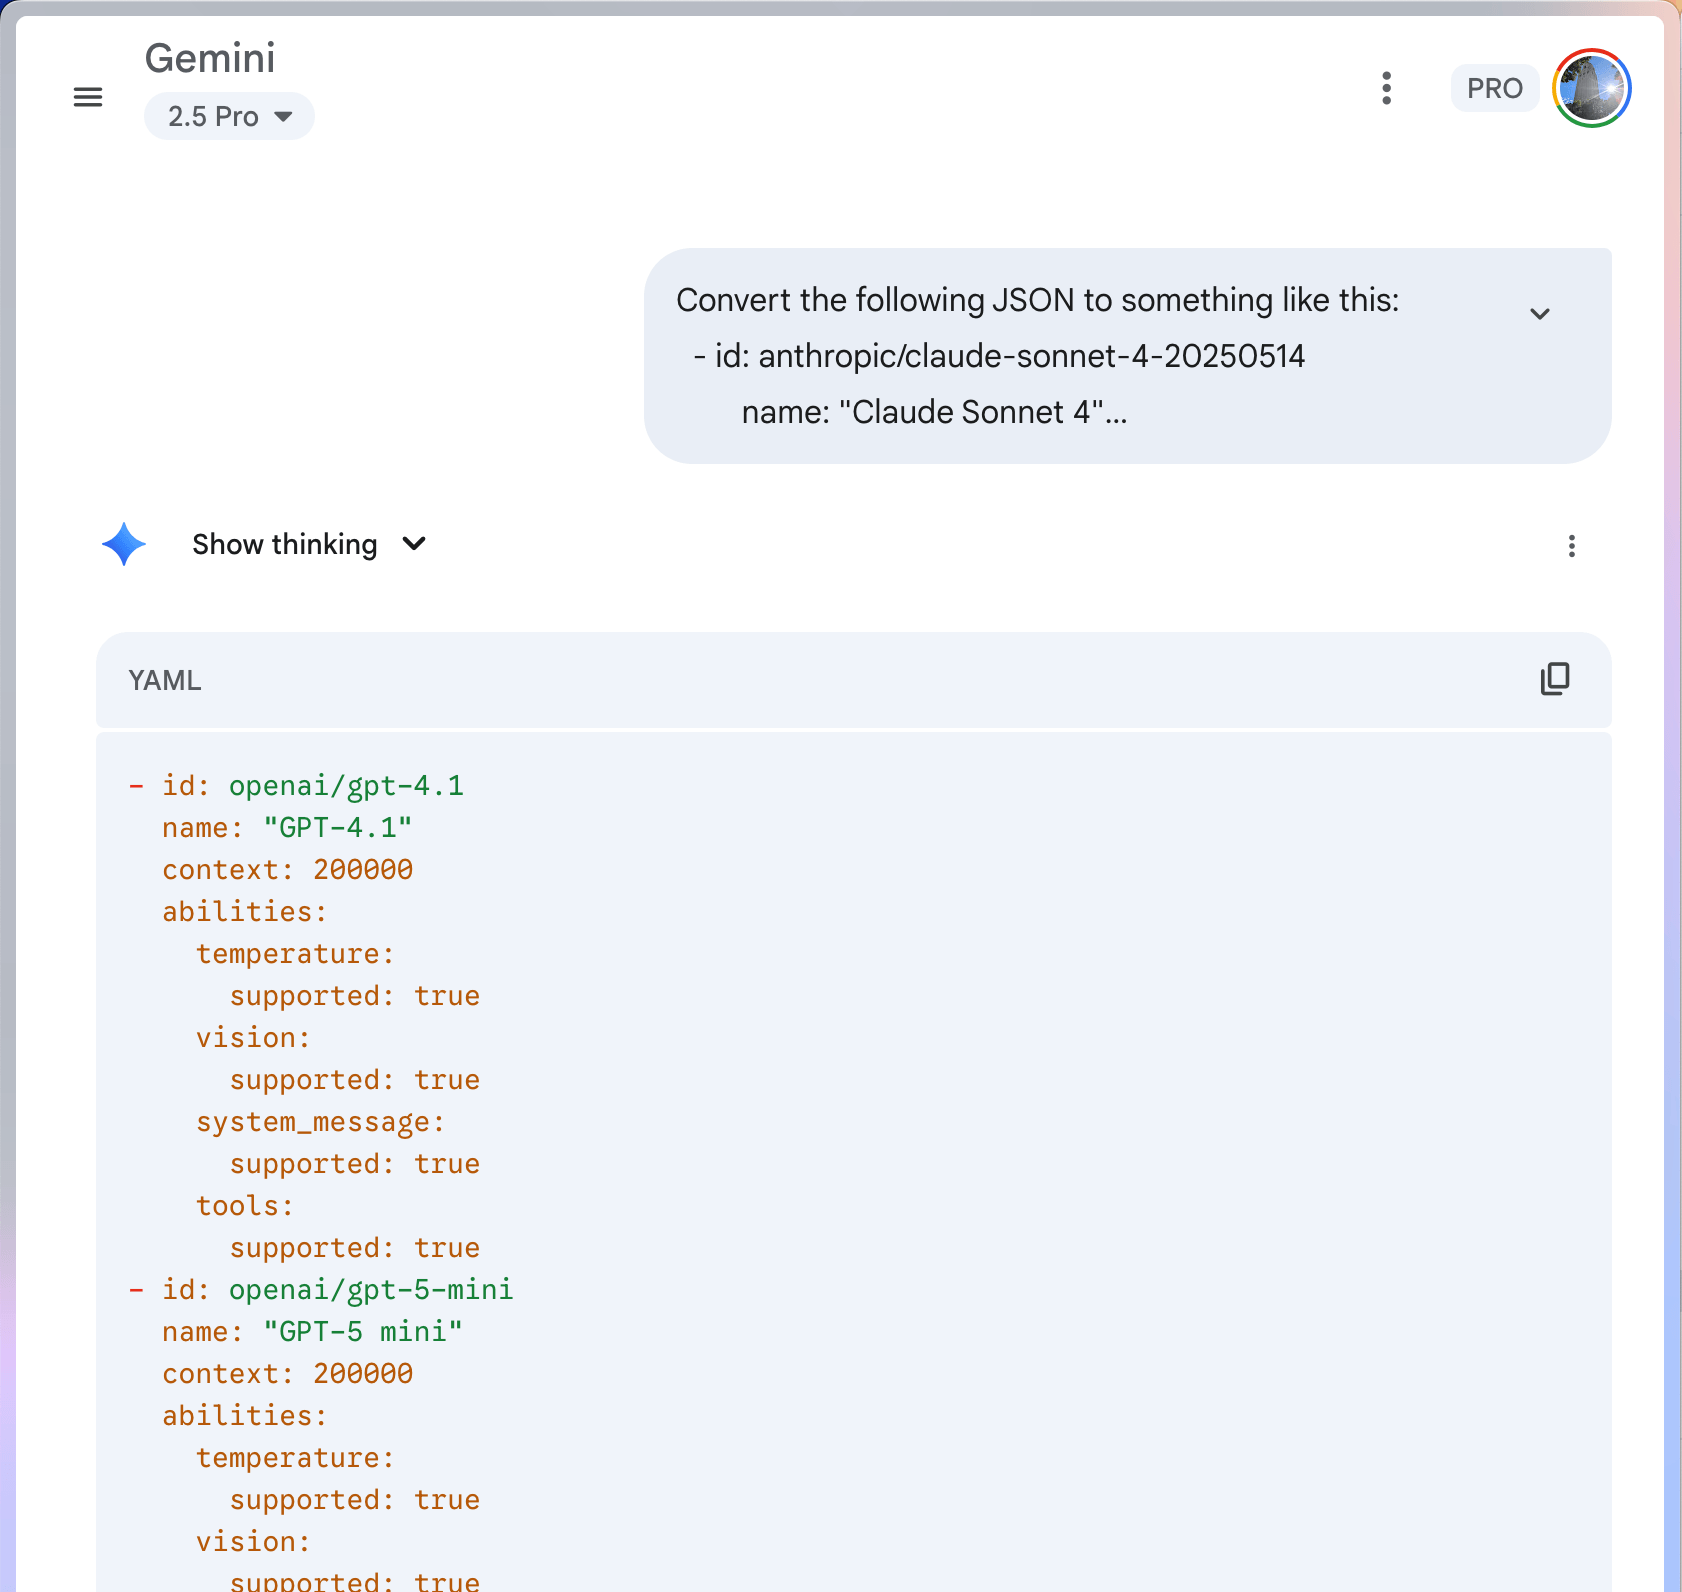
Task: Click the PRO subscription button
Action: coord(1494,88)
